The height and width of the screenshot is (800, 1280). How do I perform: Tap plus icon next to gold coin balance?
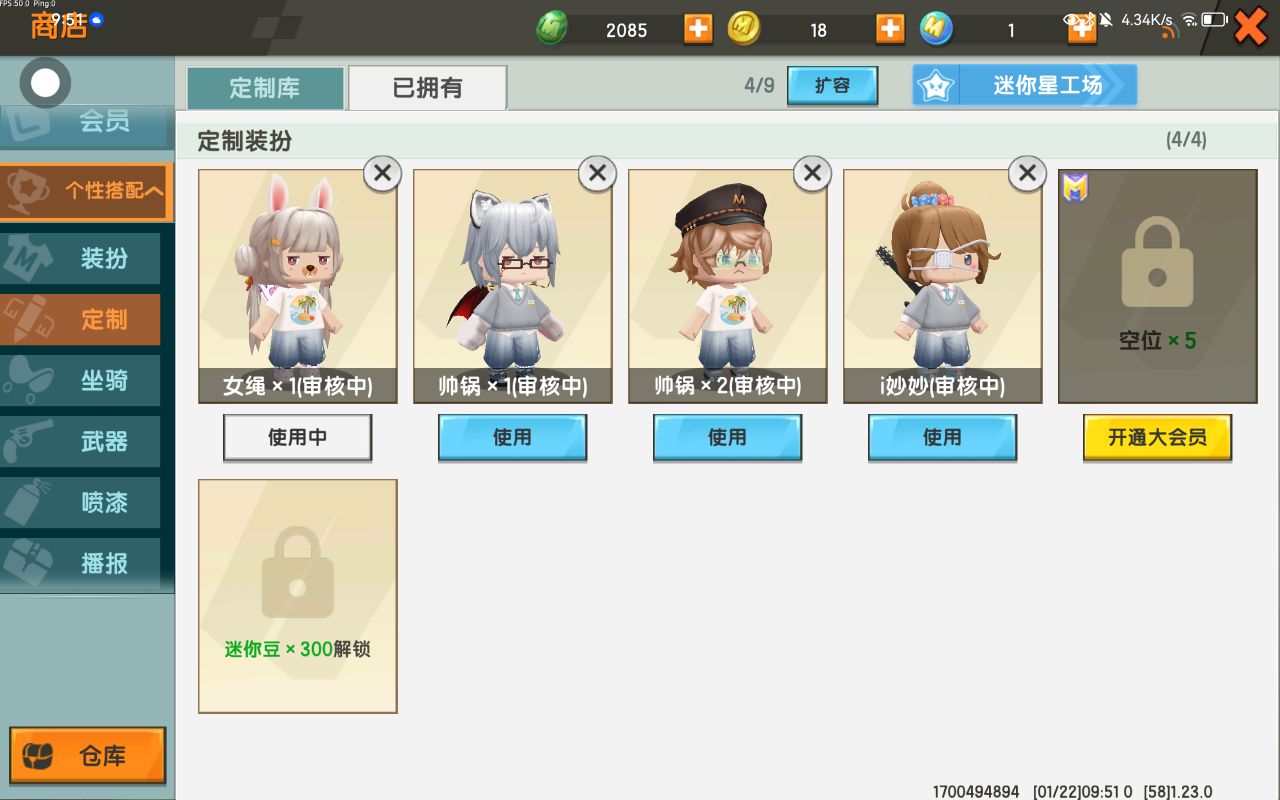pos(890,29)
